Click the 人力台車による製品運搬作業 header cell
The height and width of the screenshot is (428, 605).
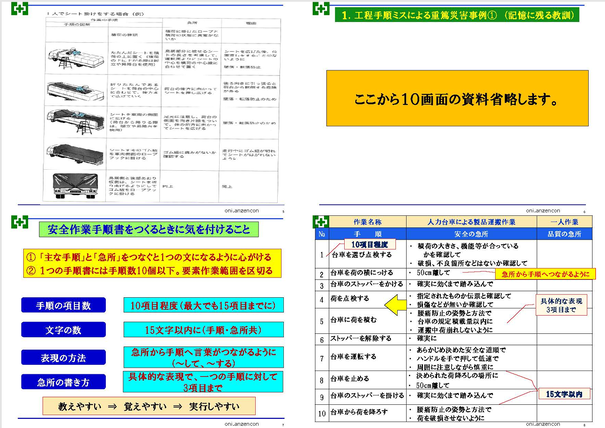[x=471, y=222]
